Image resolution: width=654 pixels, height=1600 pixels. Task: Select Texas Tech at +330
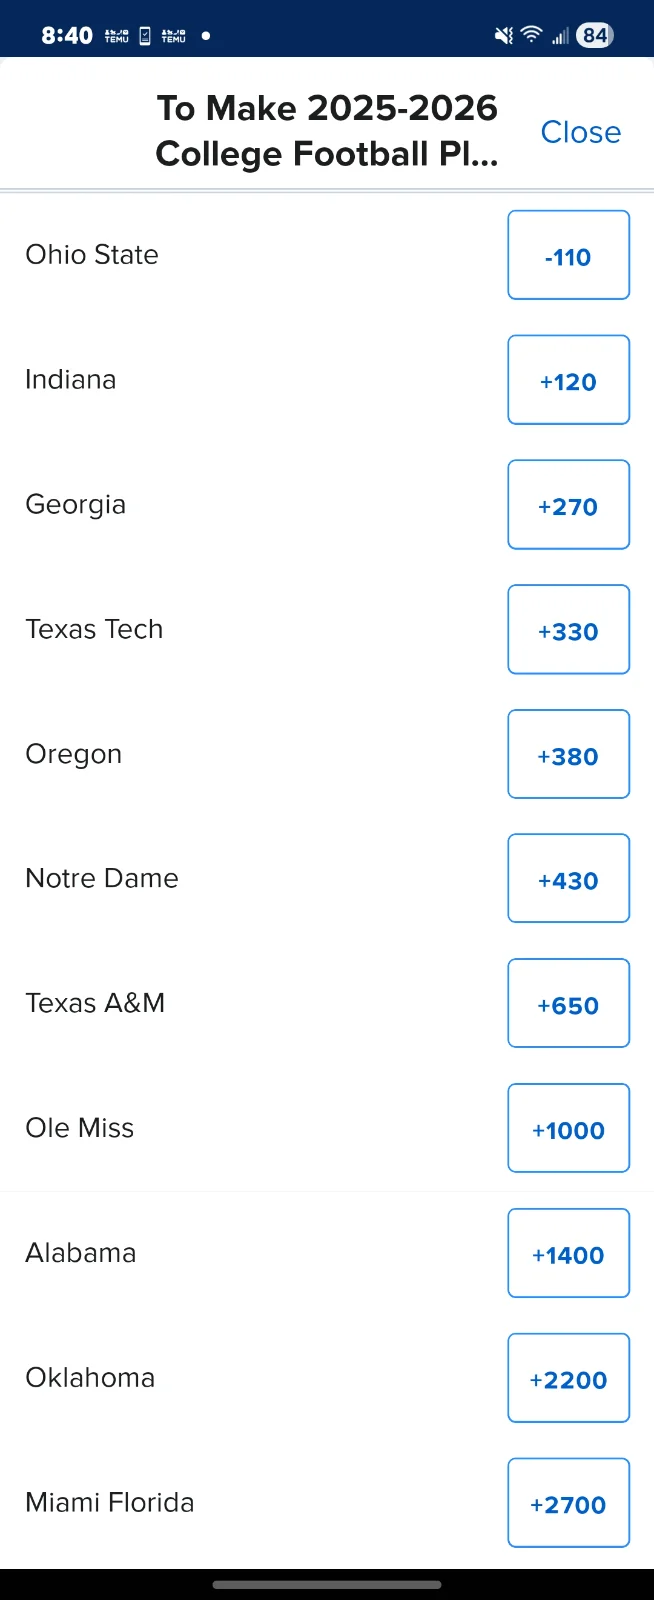pos(568,629)
